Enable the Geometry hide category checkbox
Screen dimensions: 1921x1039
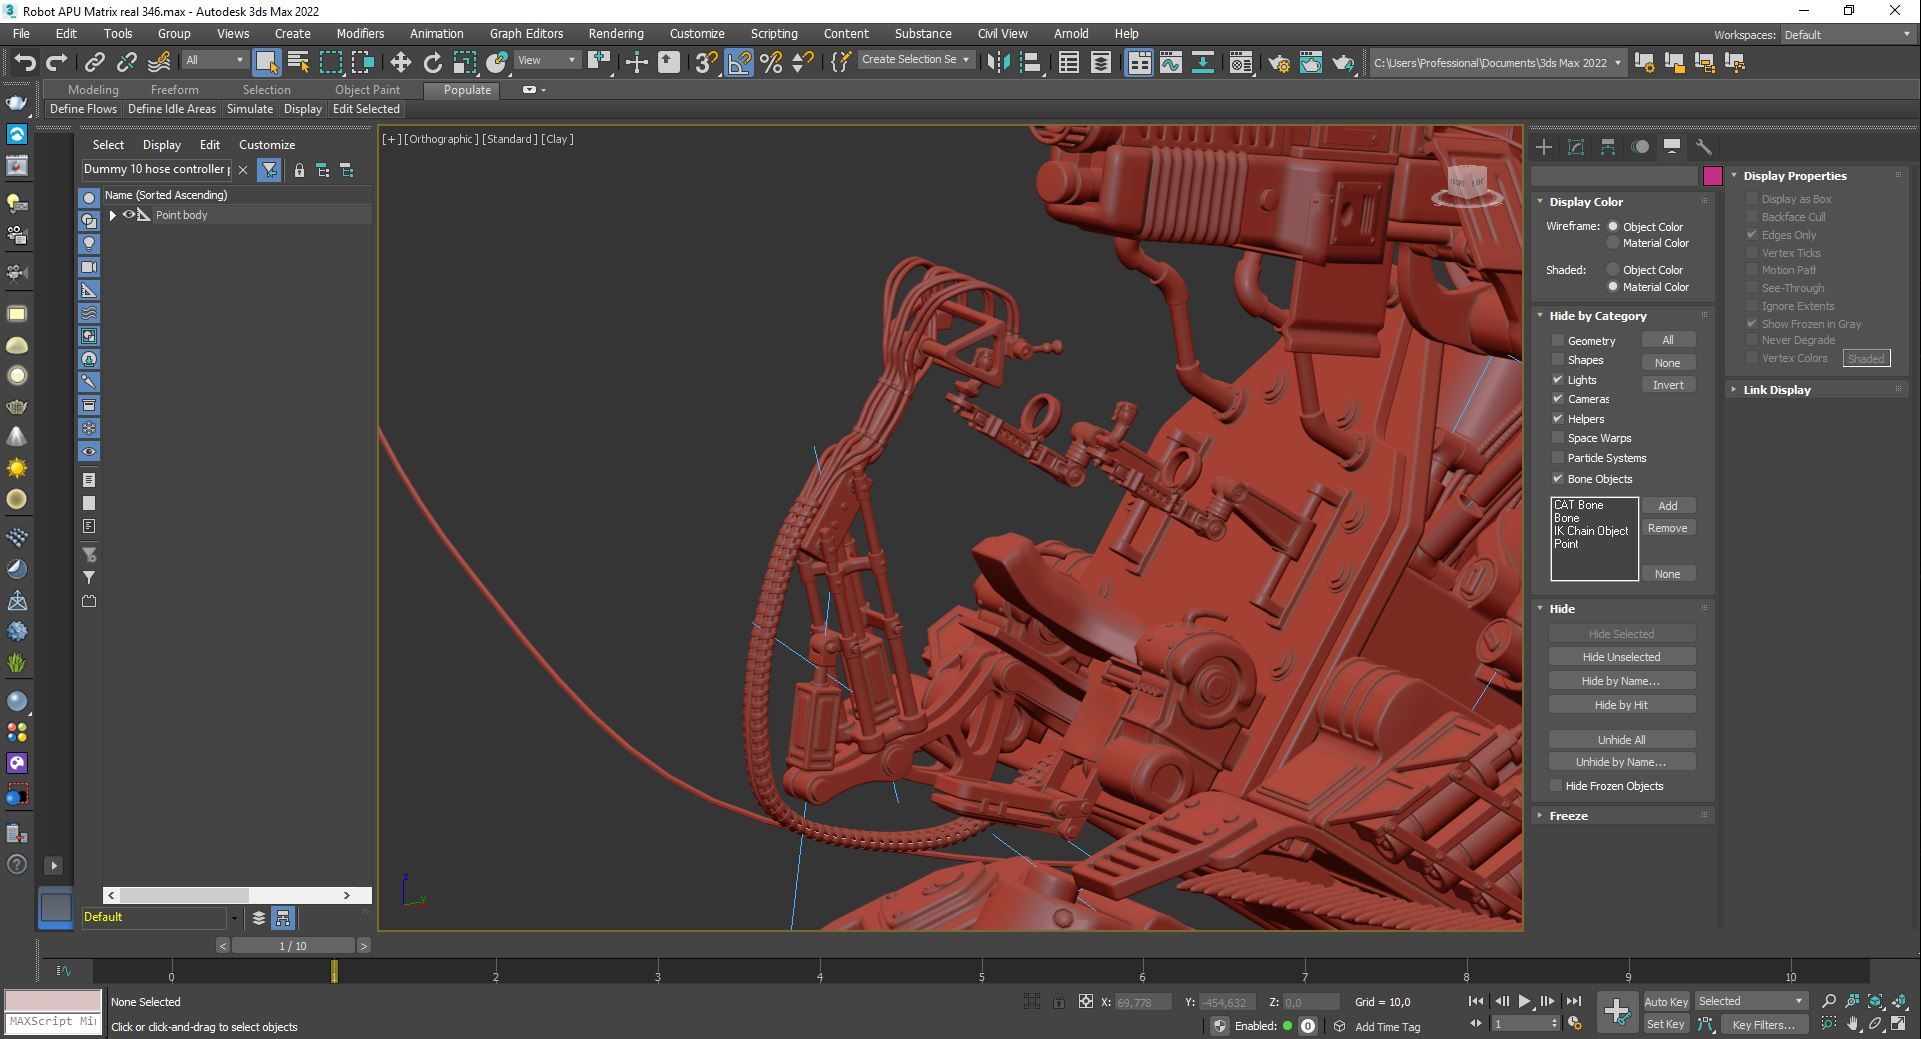(x=1558, y=341)
